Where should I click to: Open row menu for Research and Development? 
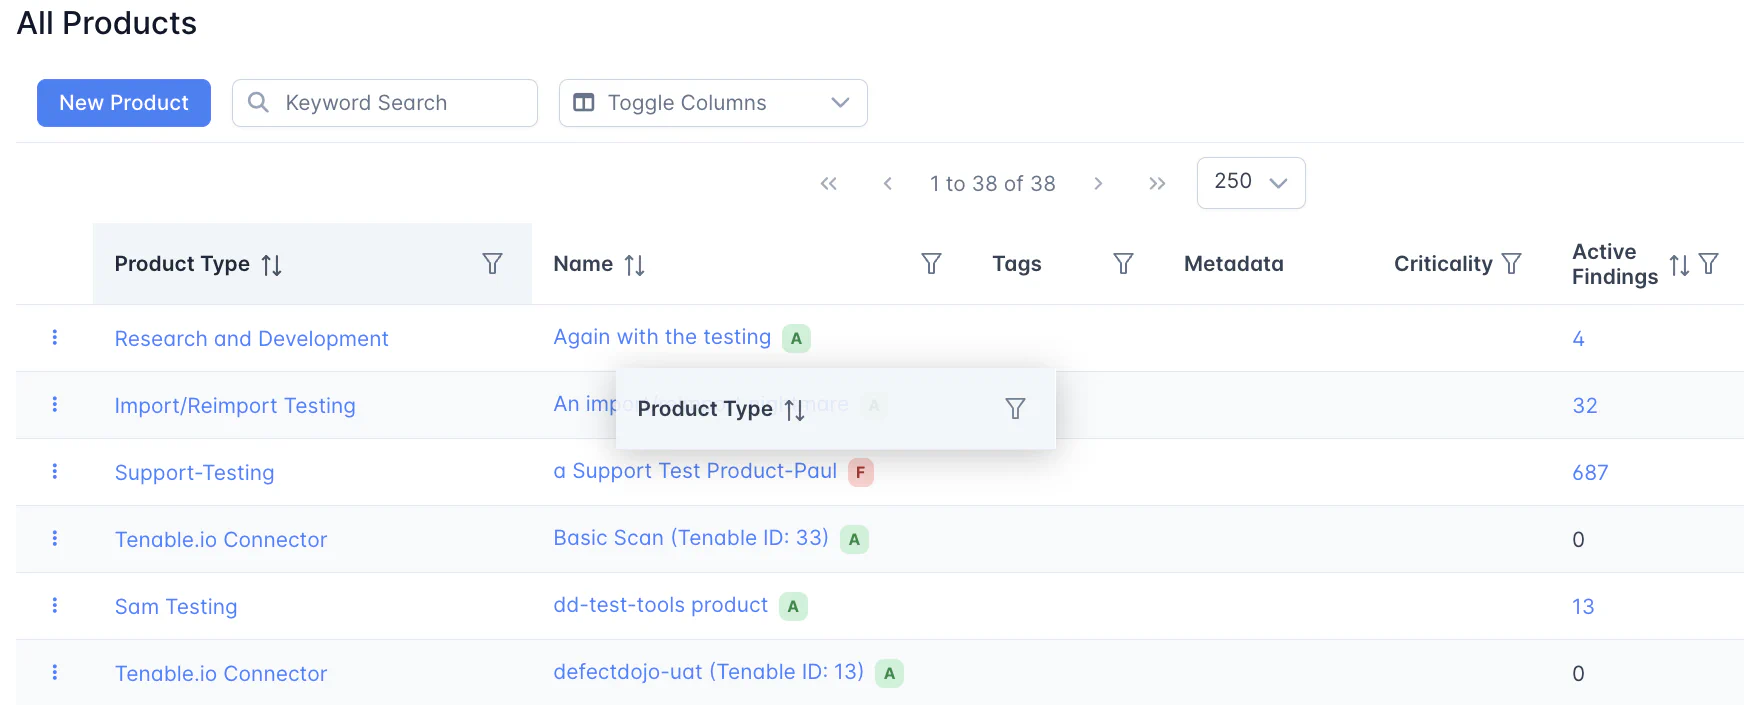pyautogui.click(x=55, y=338)
